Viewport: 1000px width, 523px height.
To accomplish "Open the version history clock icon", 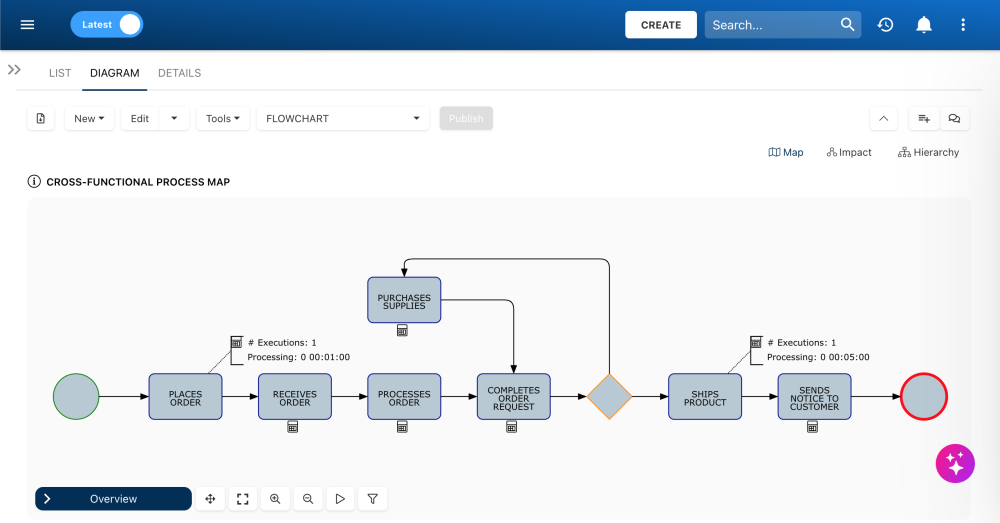I will click(x=885, y=25).
